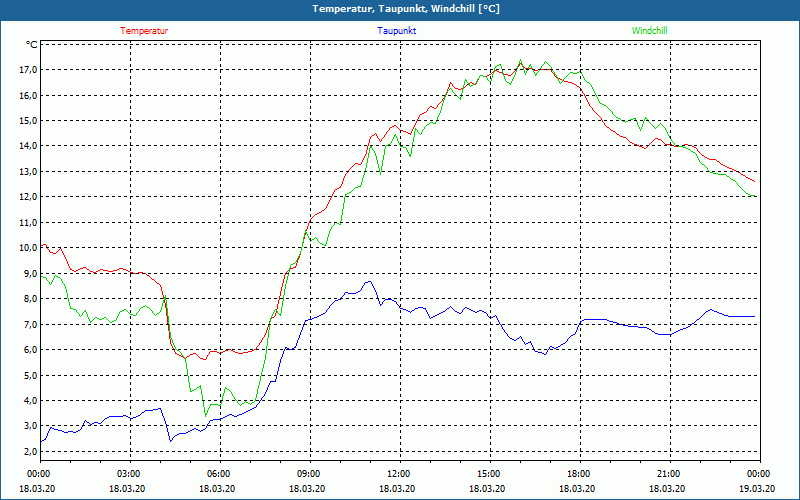Click the 5,0 y-axis value
This screenshot has width=800, height=500.
[x=31, y=376]
